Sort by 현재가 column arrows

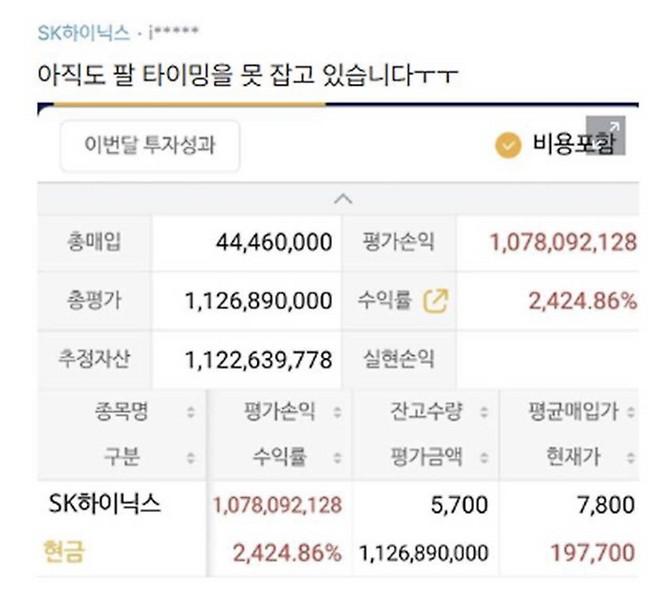[x=631, y=457]
